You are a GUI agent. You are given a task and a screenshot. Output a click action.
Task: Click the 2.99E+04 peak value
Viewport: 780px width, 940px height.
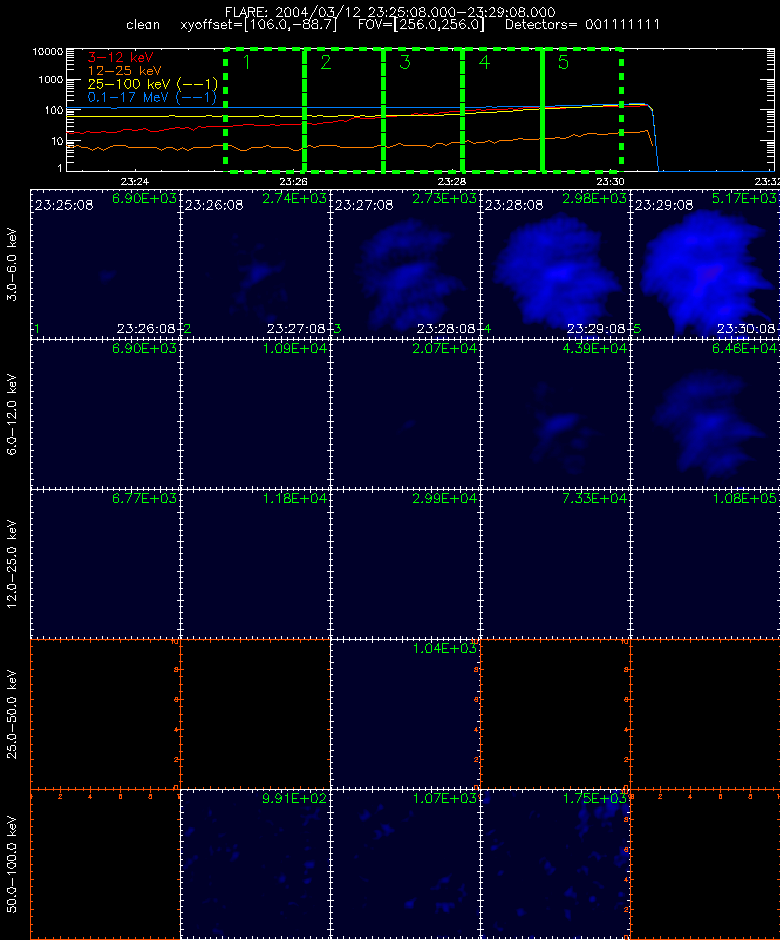pyautogui.click(x=445, y=499)
